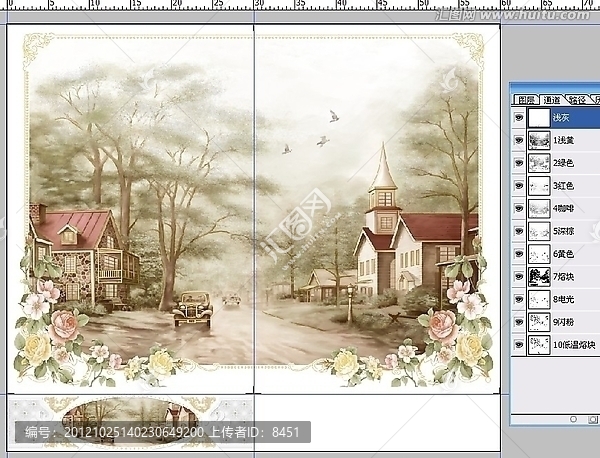Toggle visibility of the 2绿色 channel

[518, 163]
